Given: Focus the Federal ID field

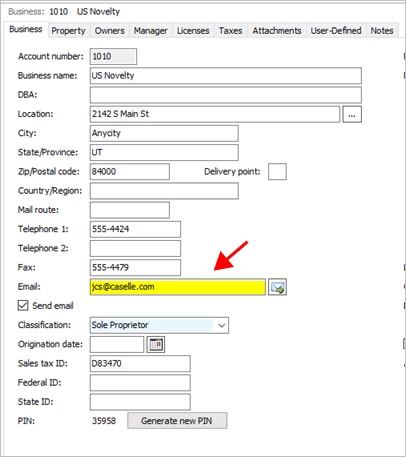Looking at the screenshot, I should [x=140, y=383].
